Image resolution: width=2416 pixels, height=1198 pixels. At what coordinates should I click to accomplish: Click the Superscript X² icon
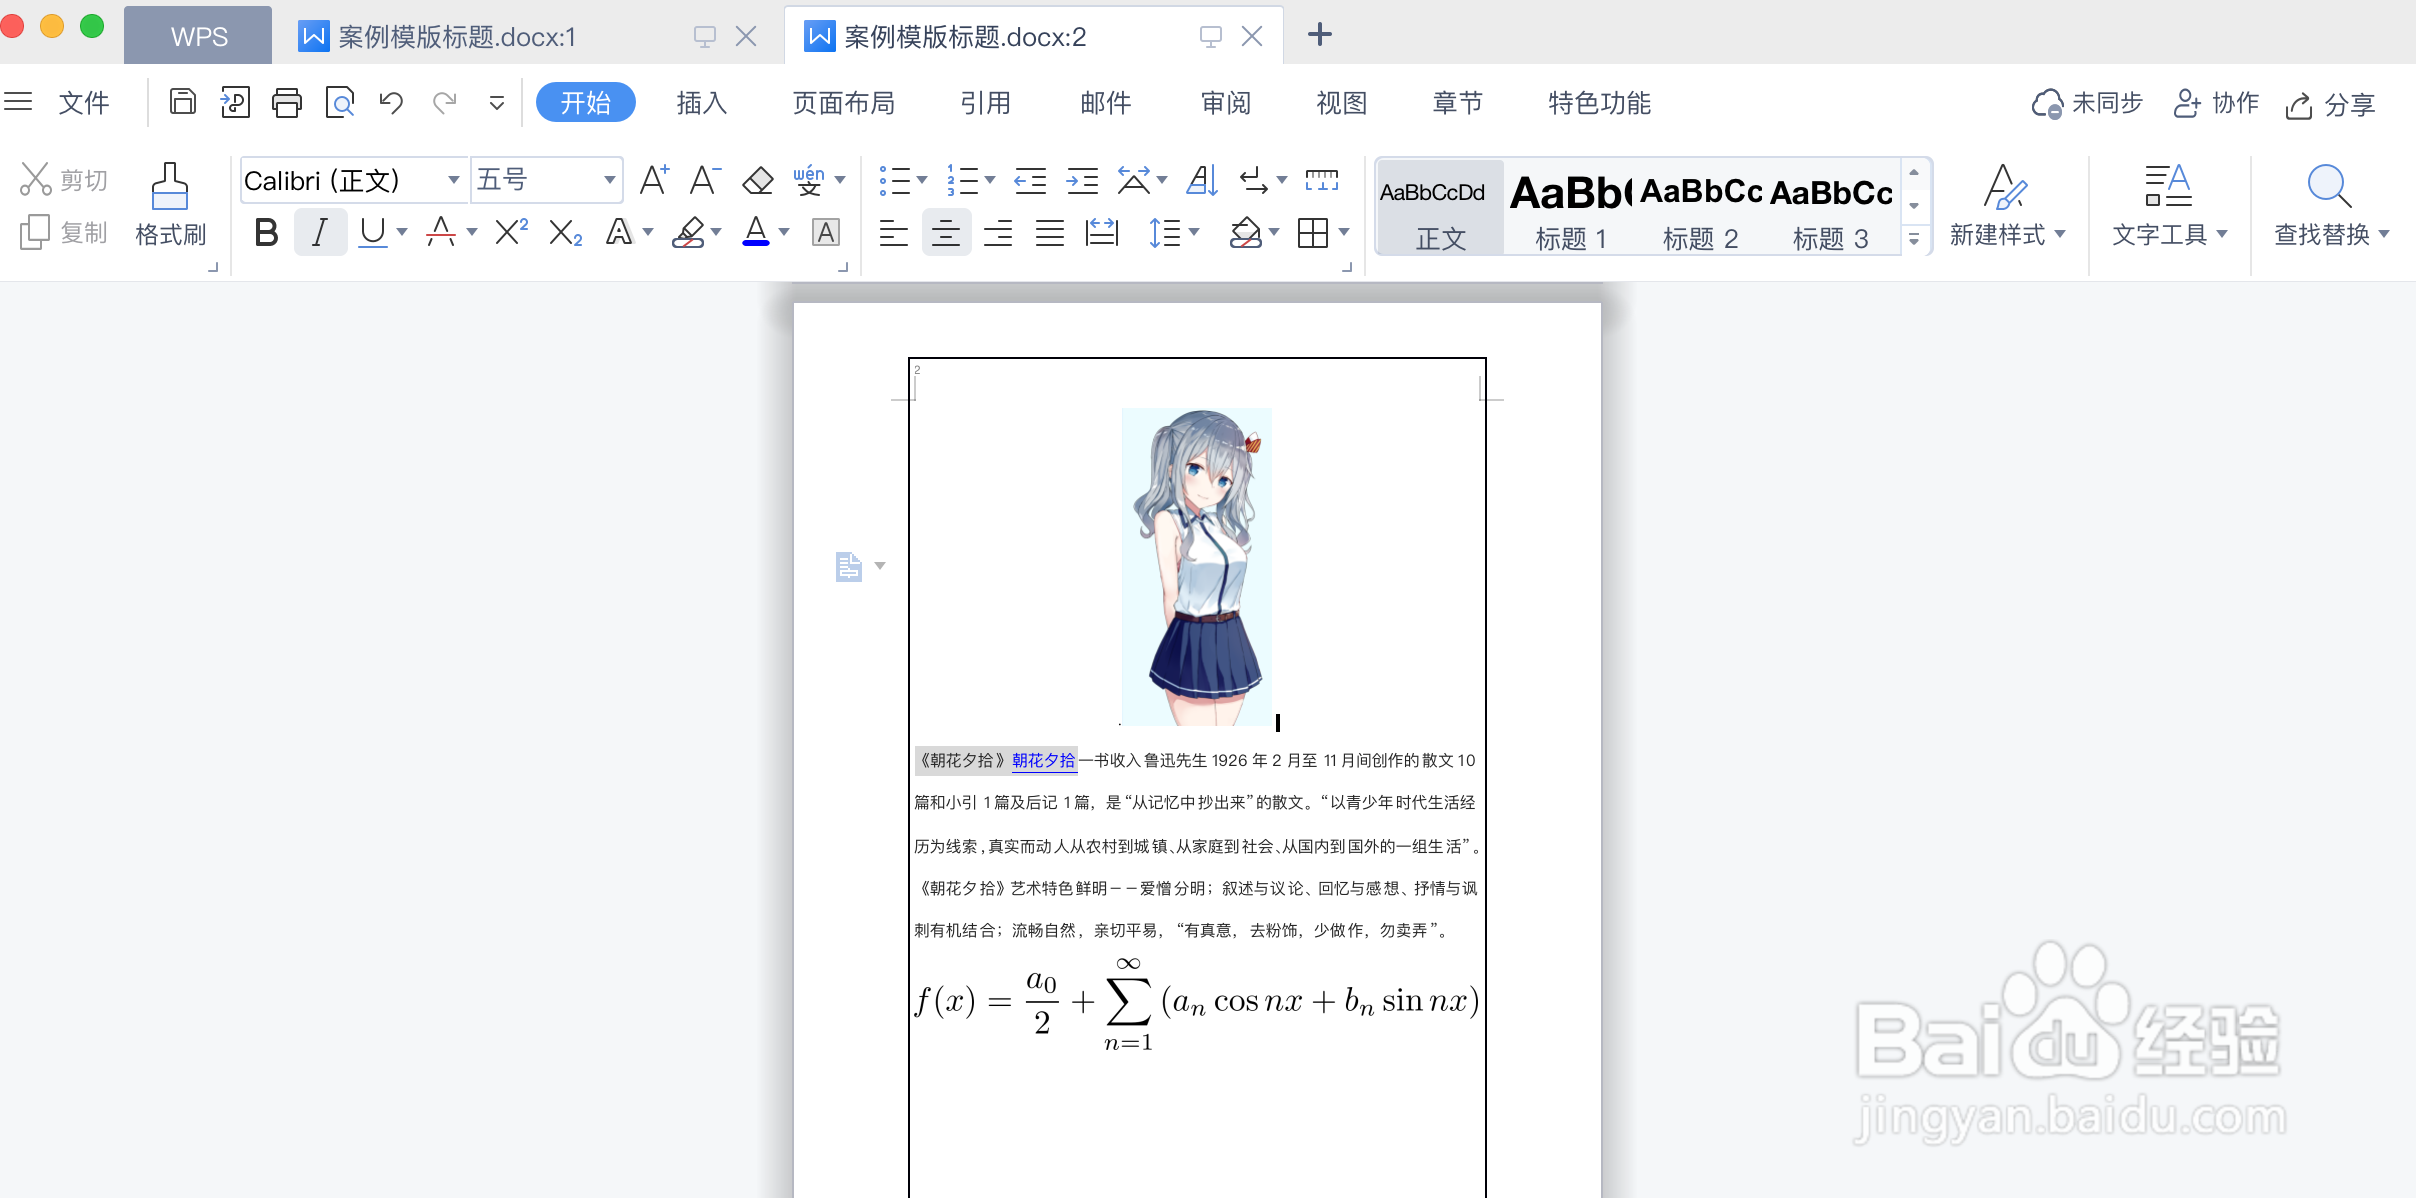511,232
